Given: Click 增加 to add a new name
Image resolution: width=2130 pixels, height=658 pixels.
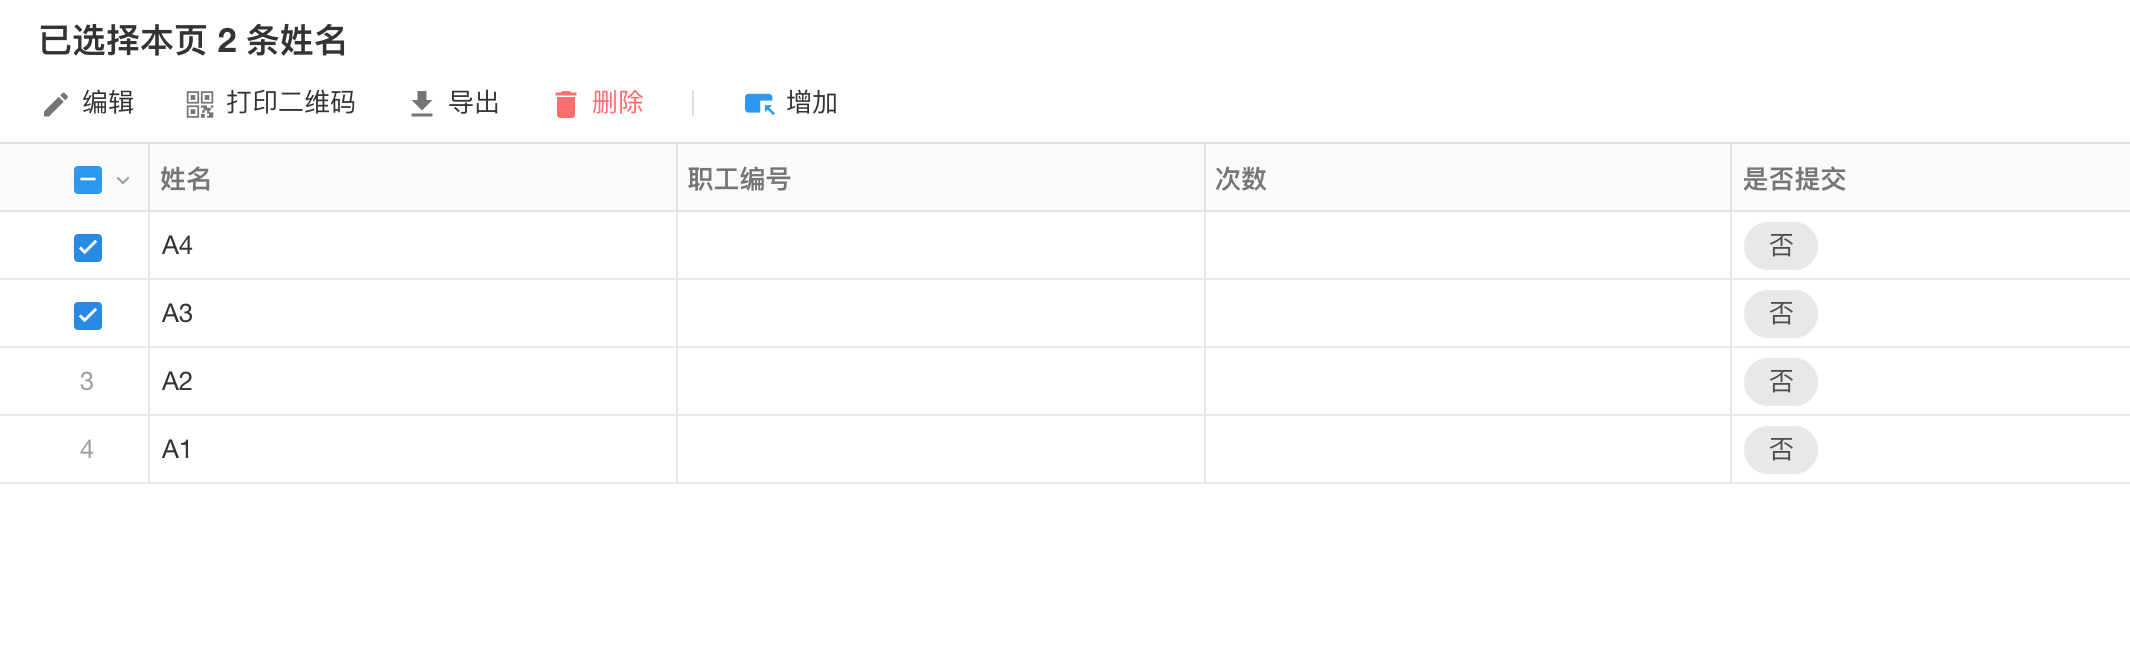Looking at the screenshot, I should (x=810, y=103).
